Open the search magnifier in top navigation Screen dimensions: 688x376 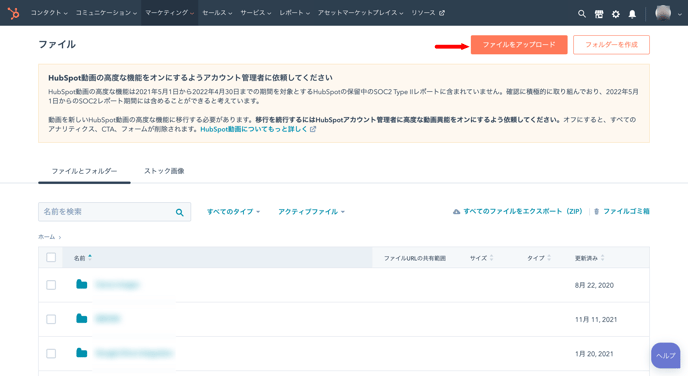[x=581, y=14]
